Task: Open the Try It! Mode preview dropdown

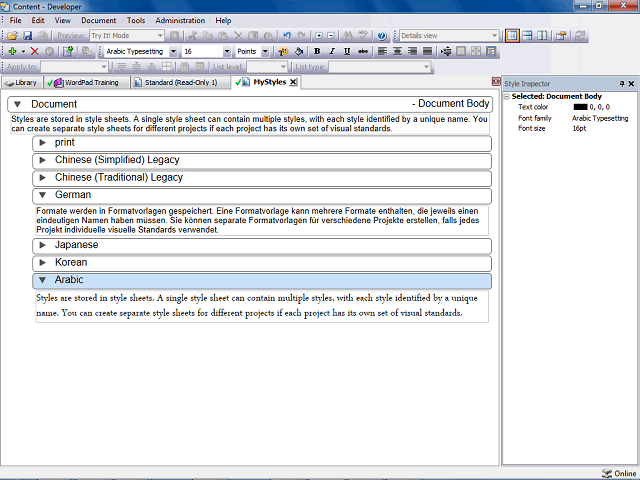Action: [x=160, y=36]
